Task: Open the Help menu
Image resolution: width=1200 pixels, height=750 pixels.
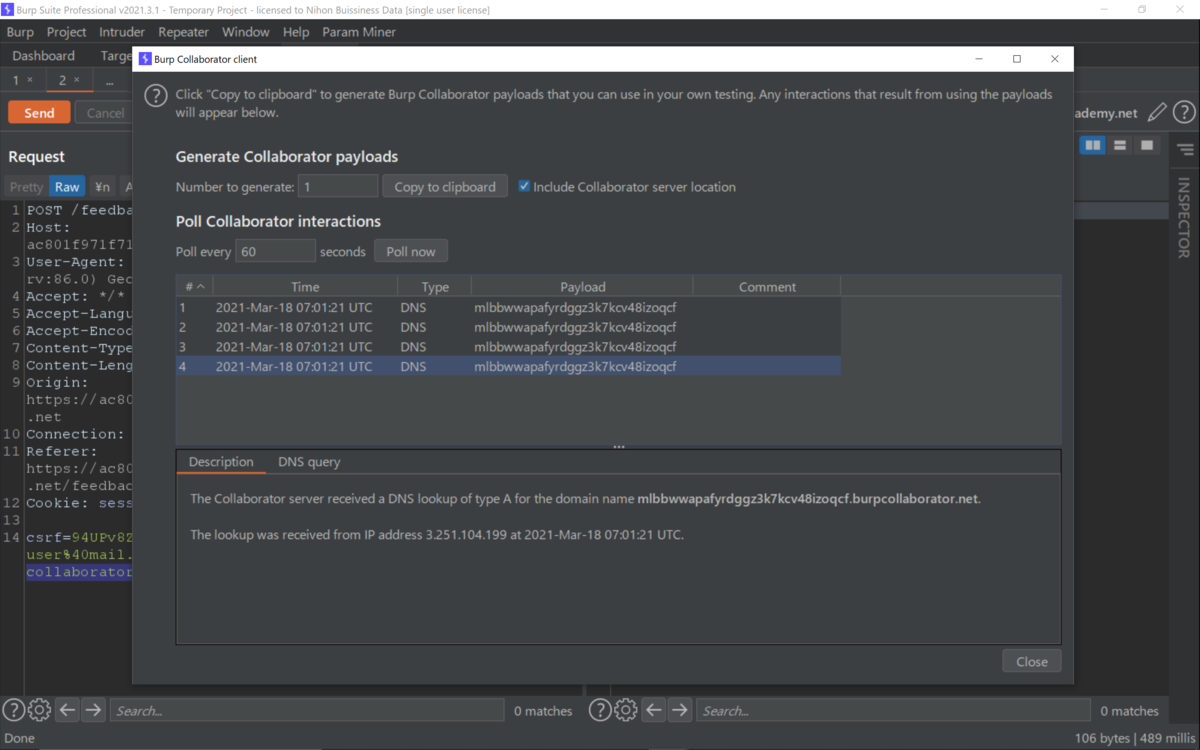Action: pos(296,32)
